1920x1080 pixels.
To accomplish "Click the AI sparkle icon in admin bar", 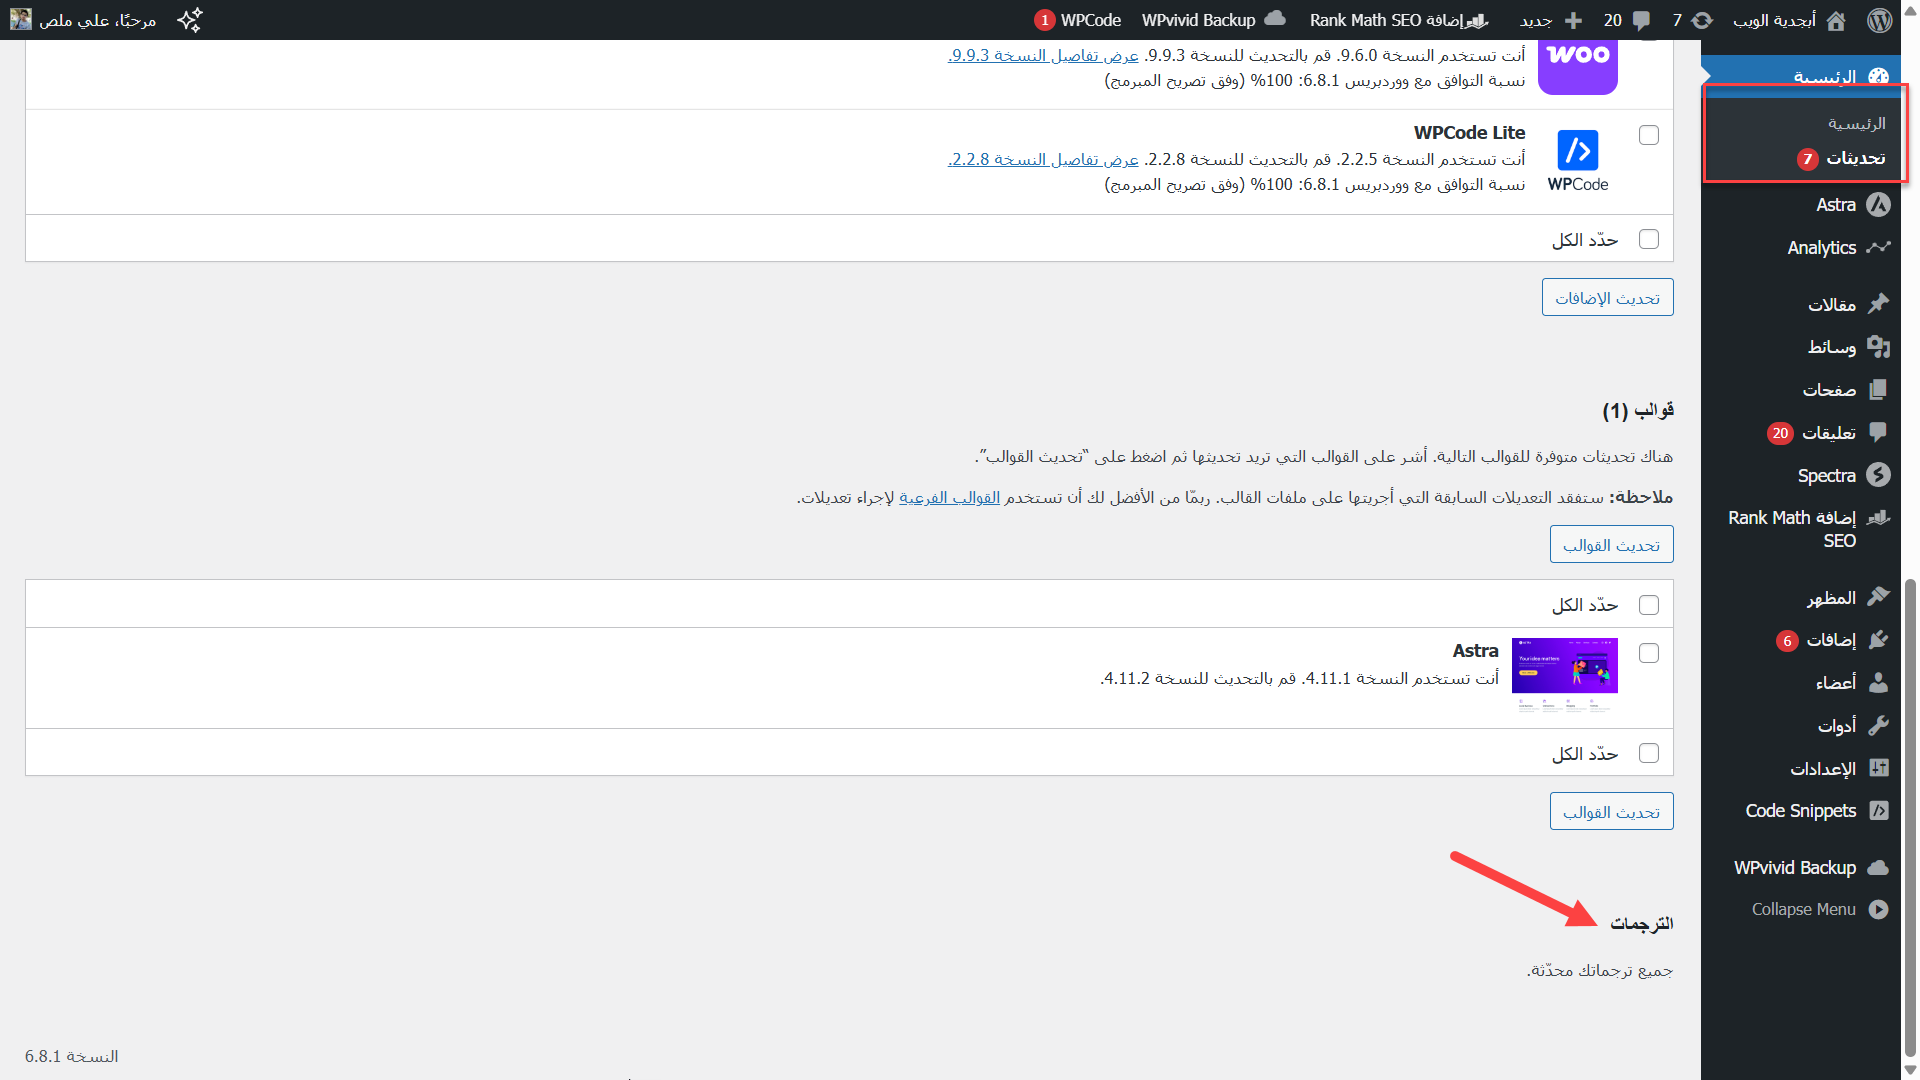I will (x=189, y=20).
